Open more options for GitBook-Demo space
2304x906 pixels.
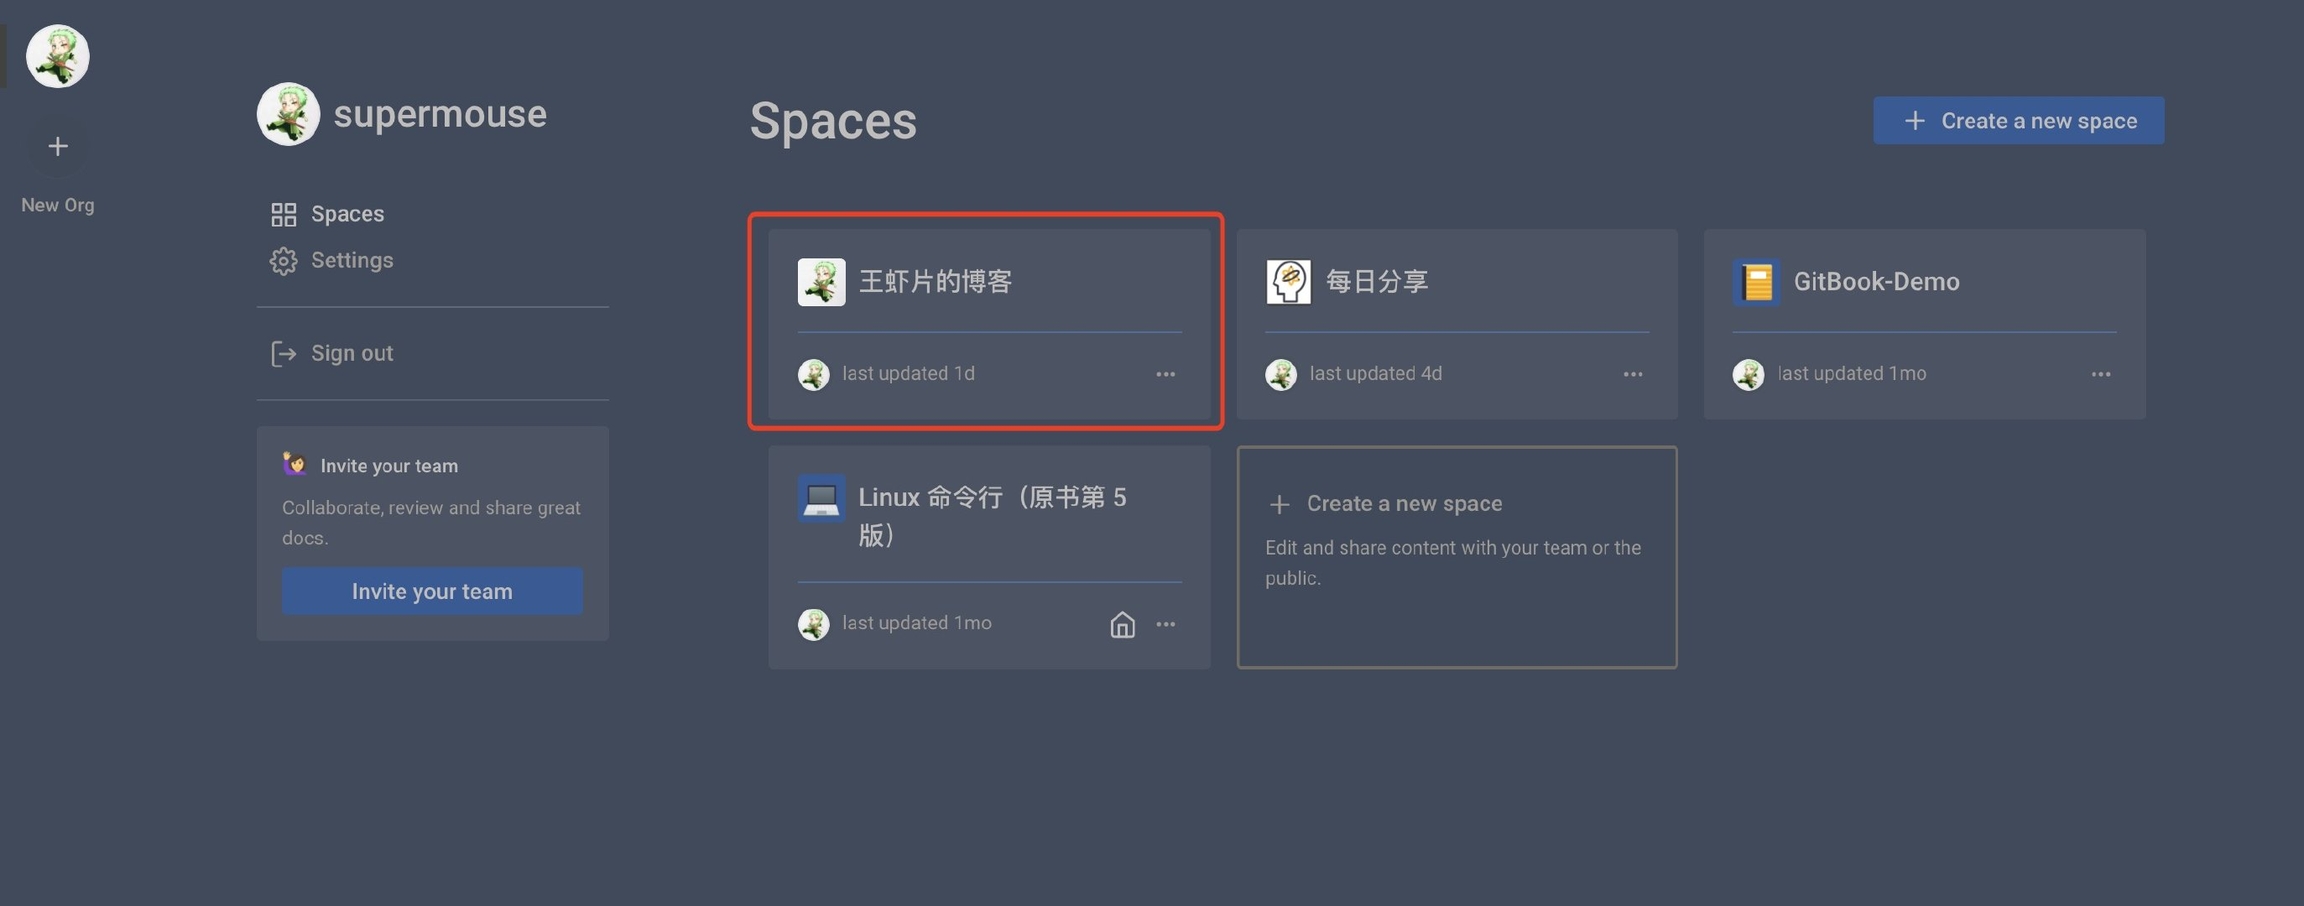pyautogui.click(x=2100, y=374)
